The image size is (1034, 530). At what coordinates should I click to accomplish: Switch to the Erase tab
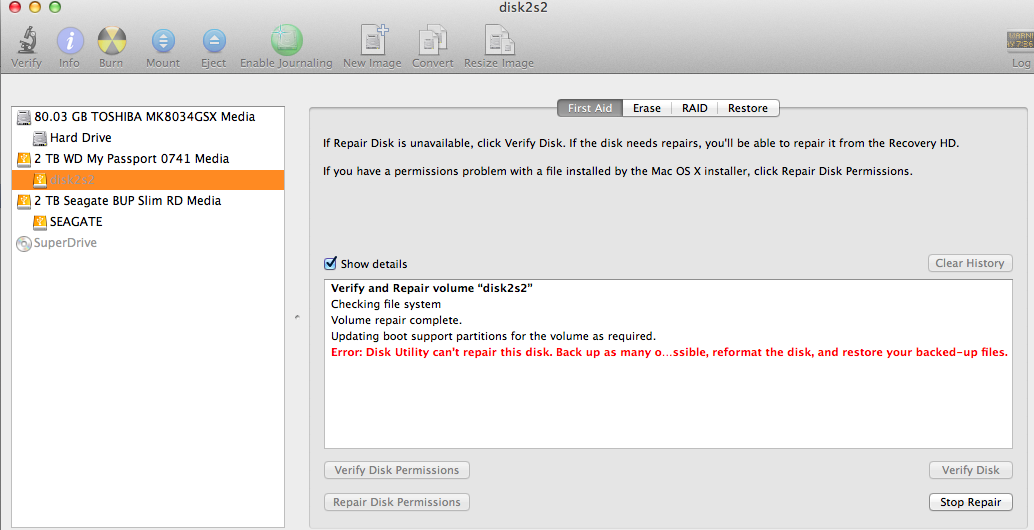click(647, 108)
